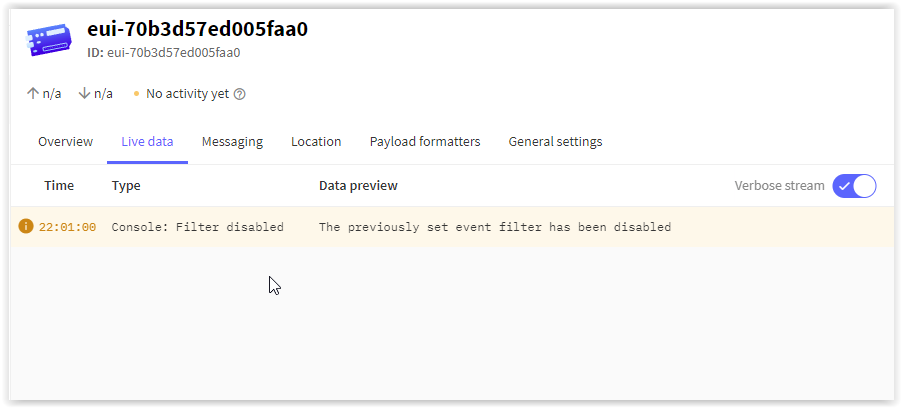Switch to the Messaging tab

[232, 142]
